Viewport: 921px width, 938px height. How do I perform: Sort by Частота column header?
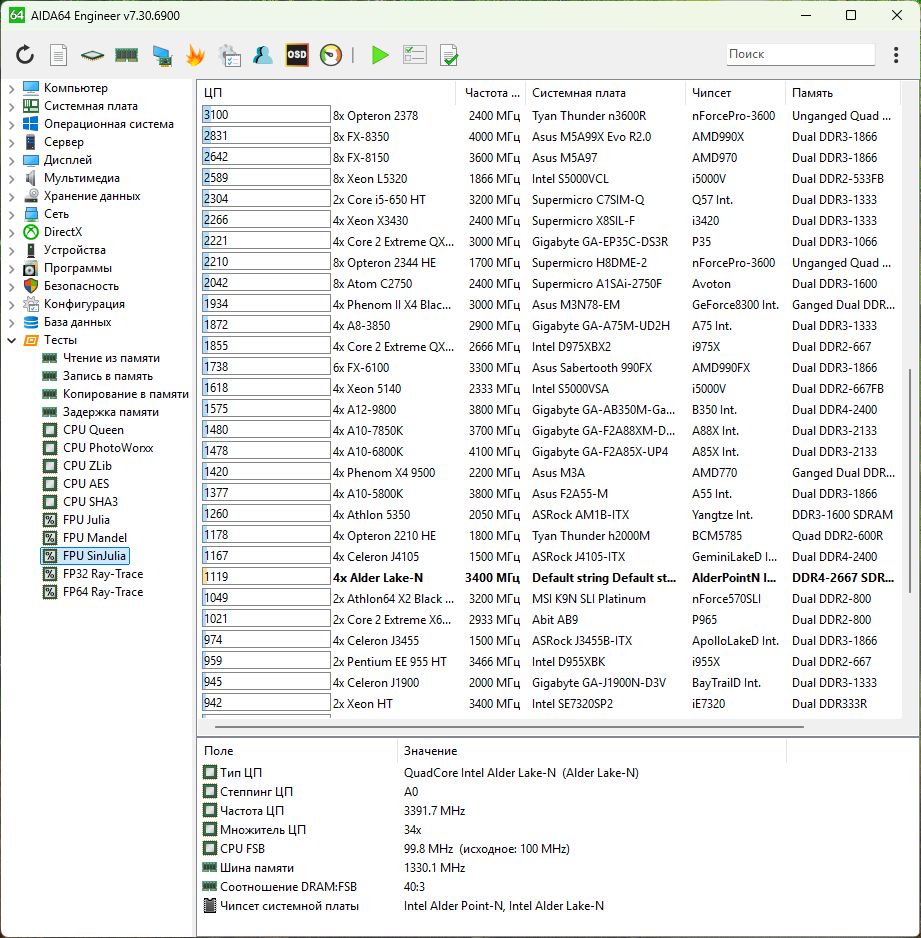[492, 93]
